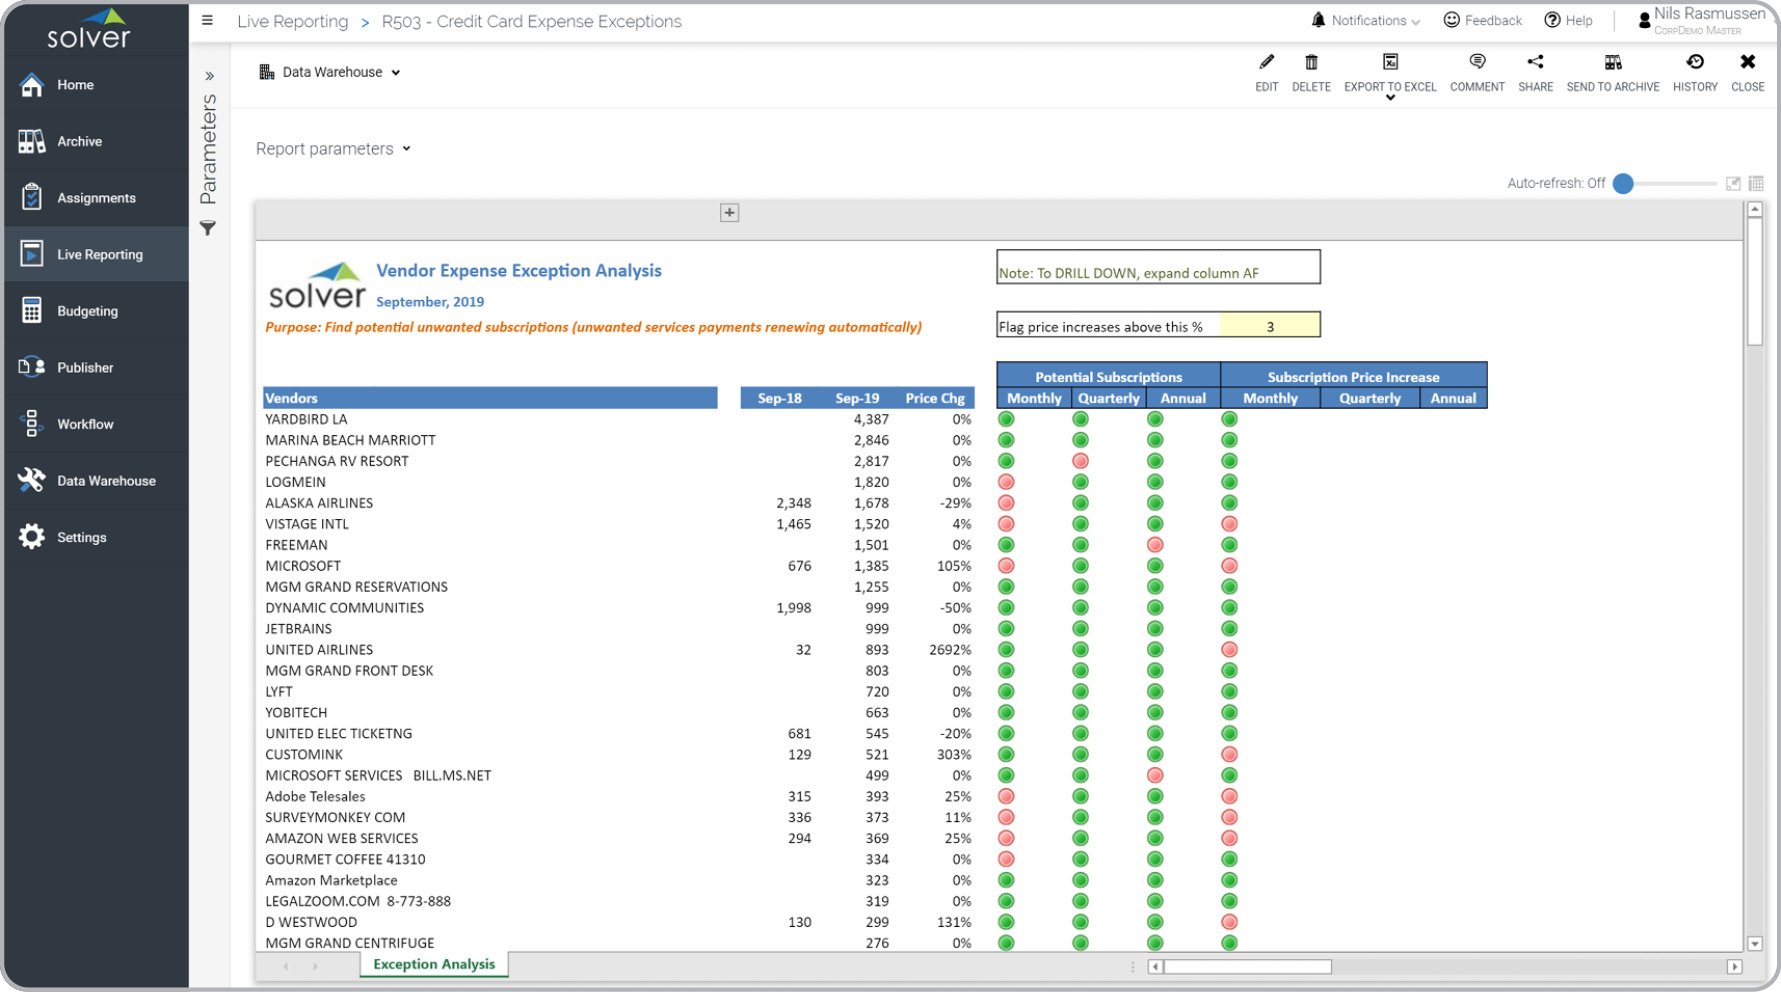Click red annual indicator for FREEMAN
Image resolution: width=1781 pixels, height=992 pixels.
click(x=1155, y=545)
